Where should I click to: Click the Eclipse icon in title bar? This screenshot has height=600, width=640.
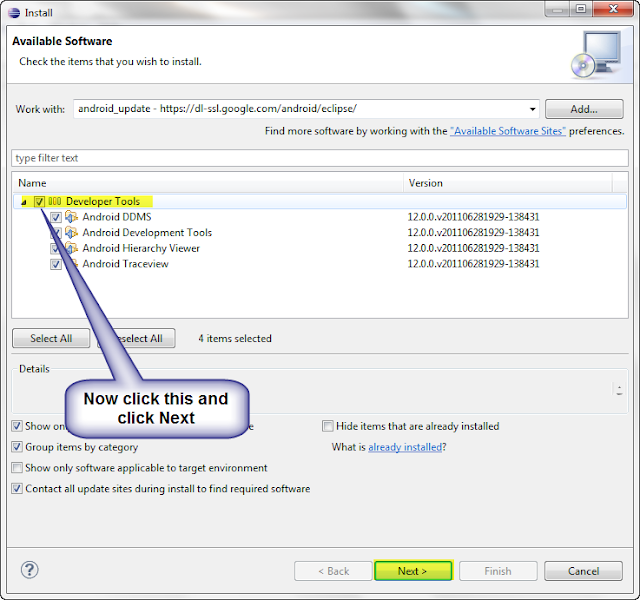tap(14, 13)
